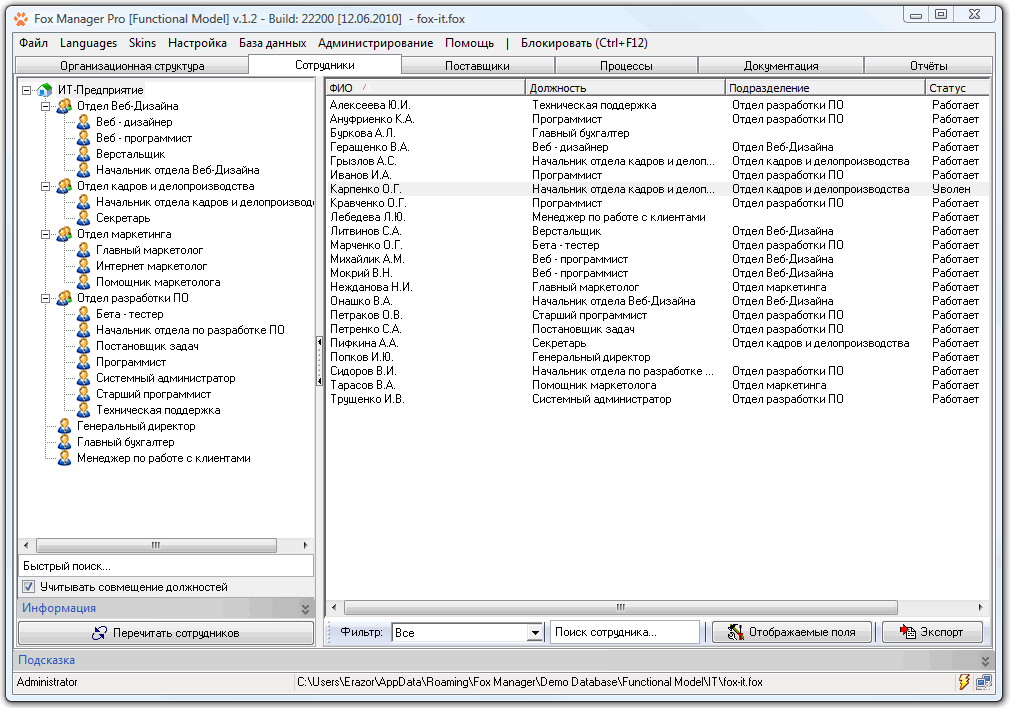Click the Веб - программист tree icon
1010x708 pixels.
tap(83, 139)
